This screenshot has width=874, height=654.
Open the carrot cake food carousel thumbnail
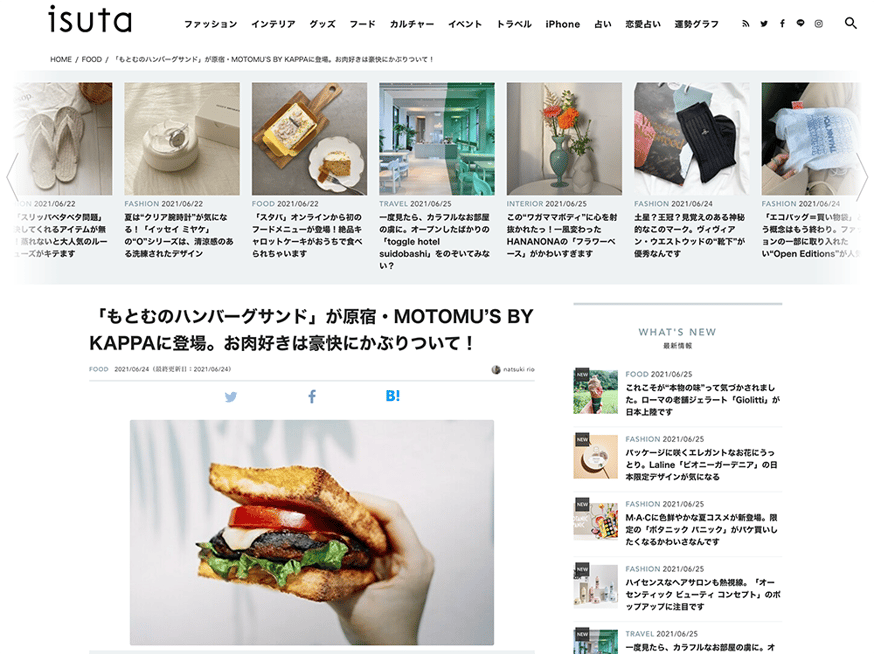[309, 139]
